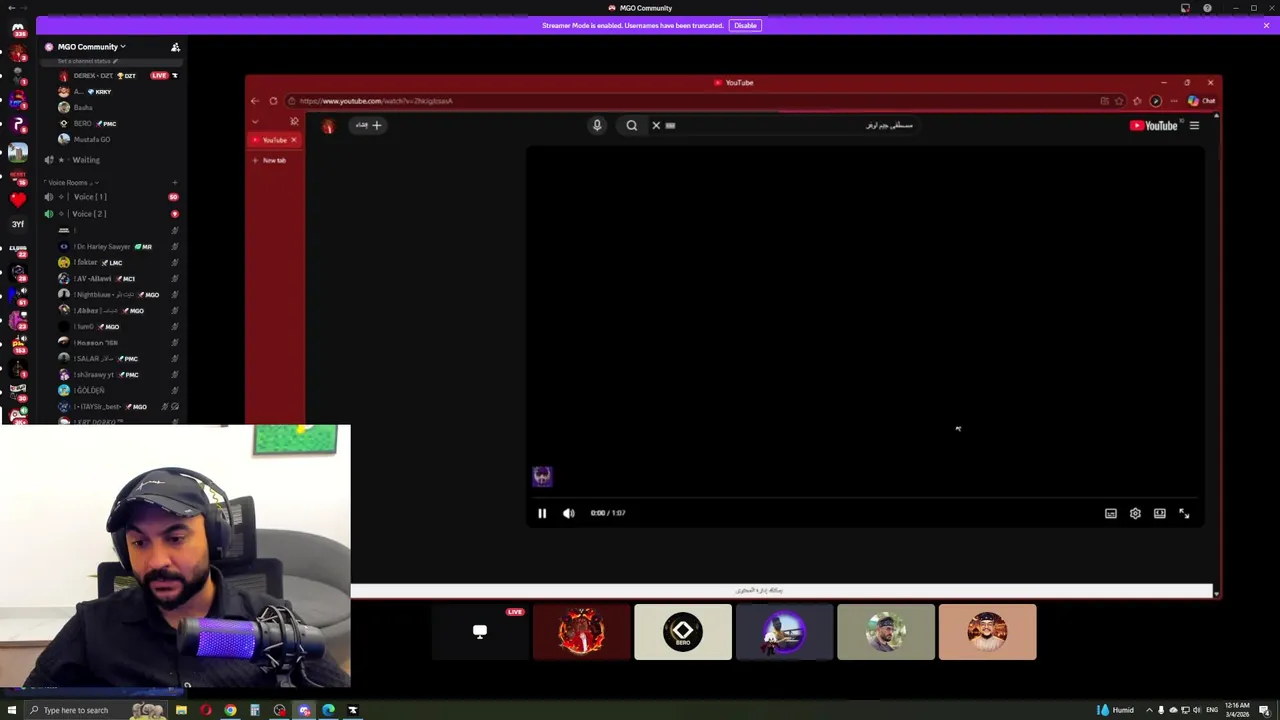Select the rightmost bearded participant tile

pos(987,632)
